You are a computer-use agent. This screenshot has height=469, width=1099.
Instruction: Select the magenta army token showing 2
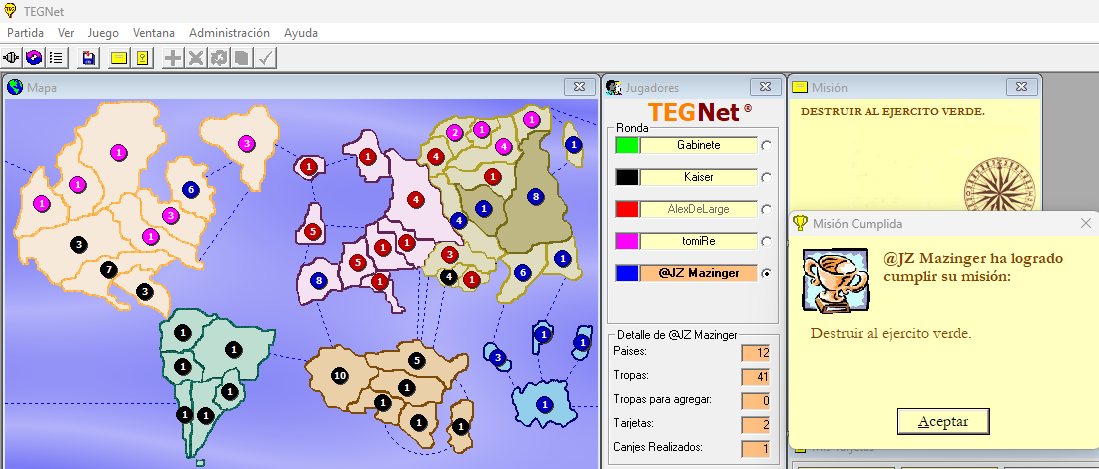[455, 132]
